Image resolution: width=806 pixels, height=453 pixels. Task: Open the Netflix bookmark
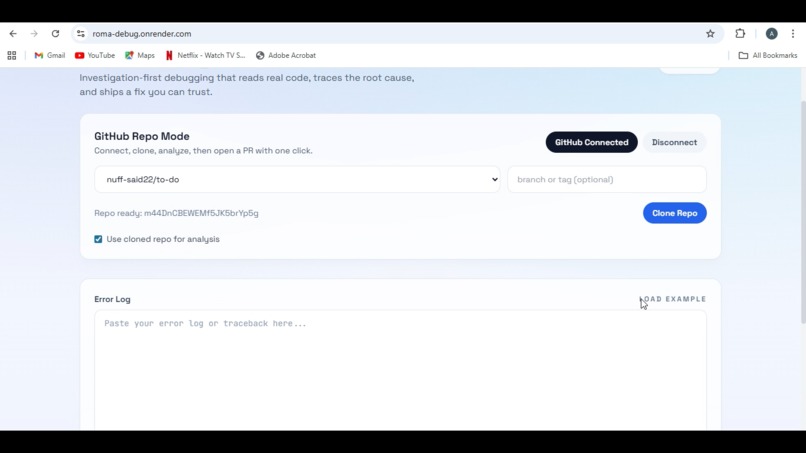(205, 56)
